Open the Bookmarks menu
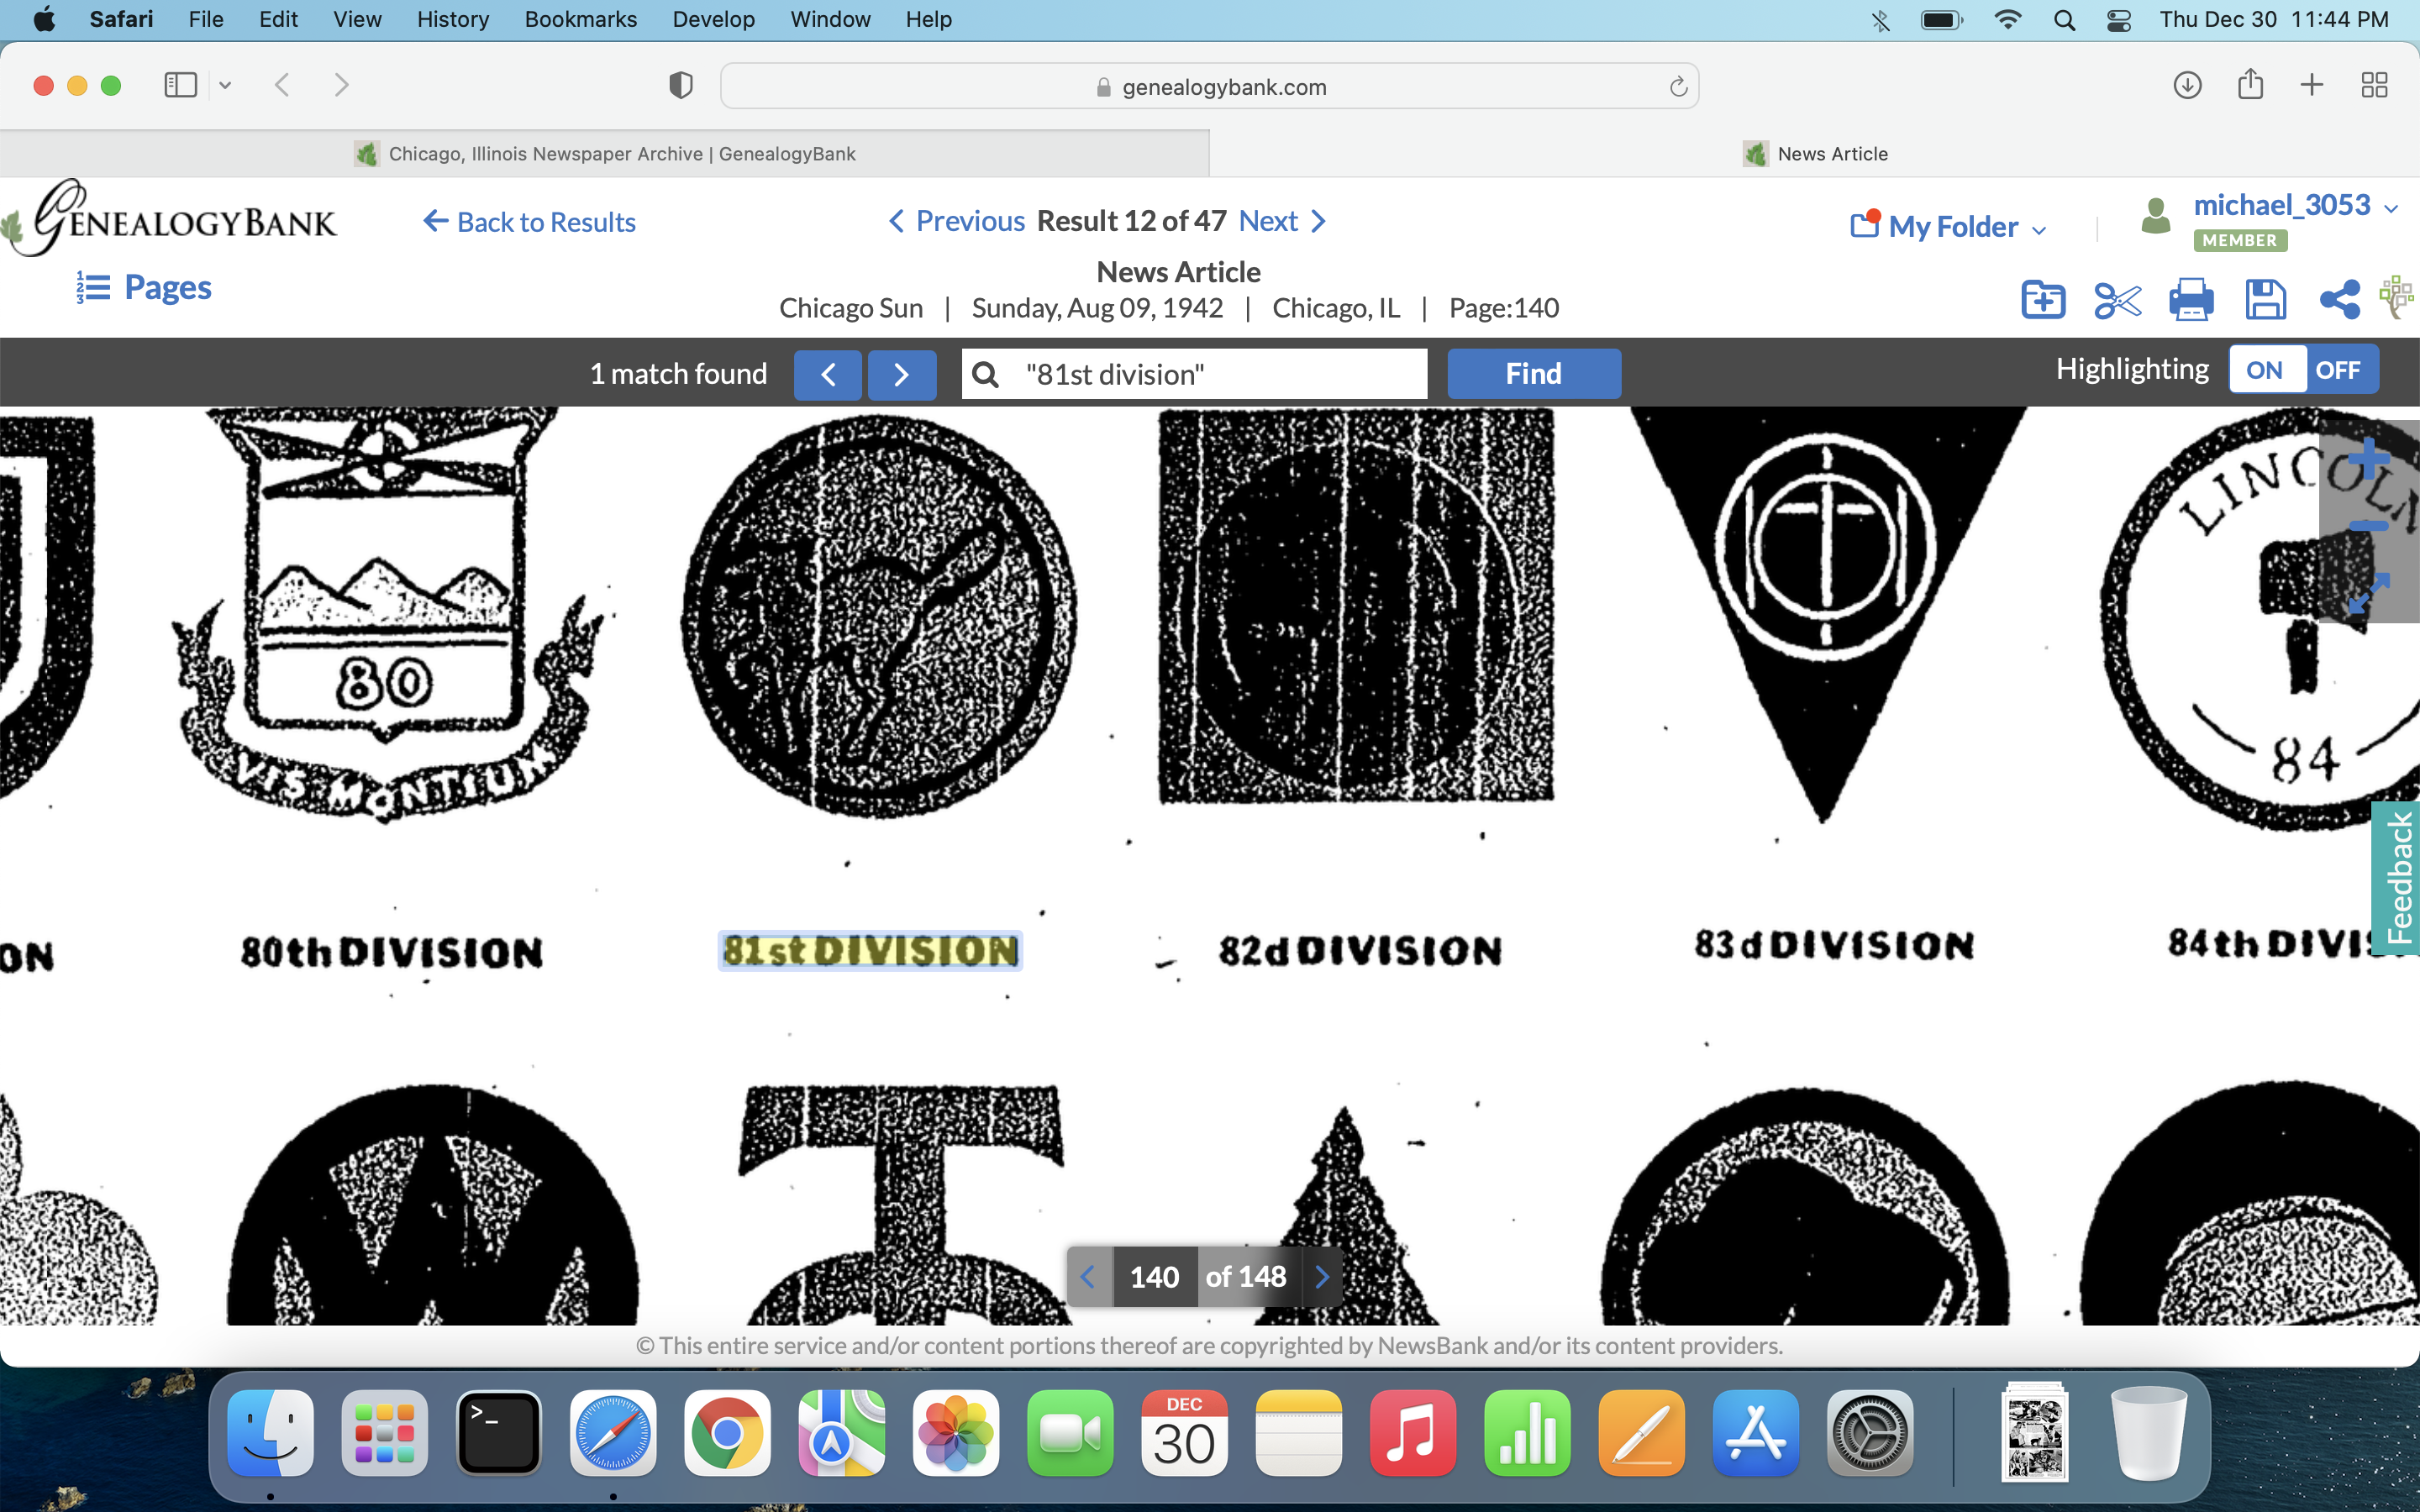This screenshot has height=1512, width=2420. click(x=580, y=19)
